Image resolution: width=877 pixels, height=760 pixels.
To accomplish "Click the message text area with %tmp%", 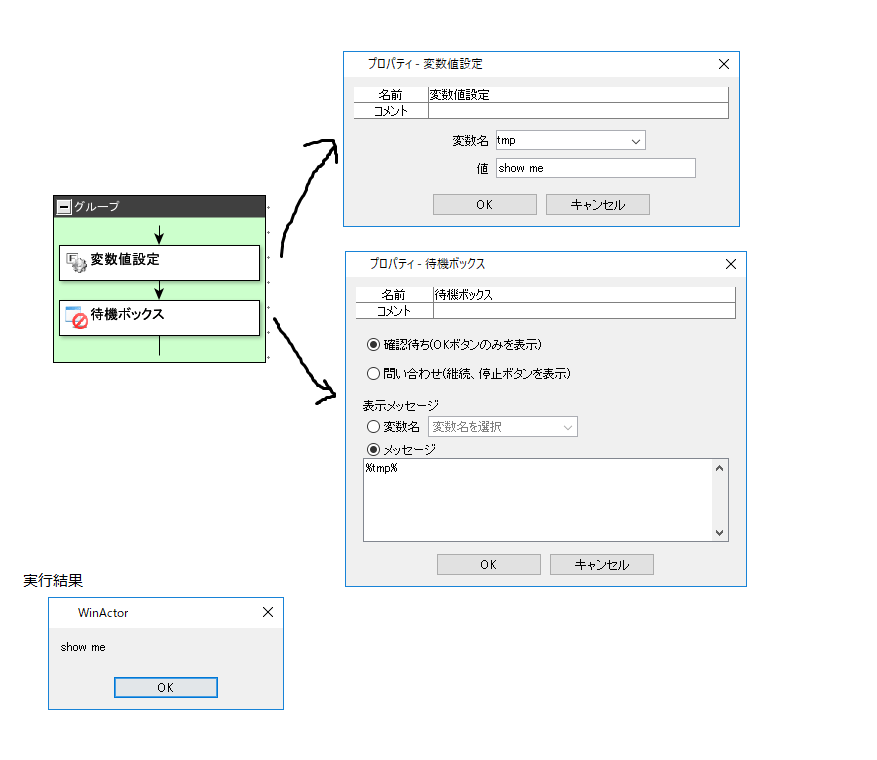I will (538, 500).
